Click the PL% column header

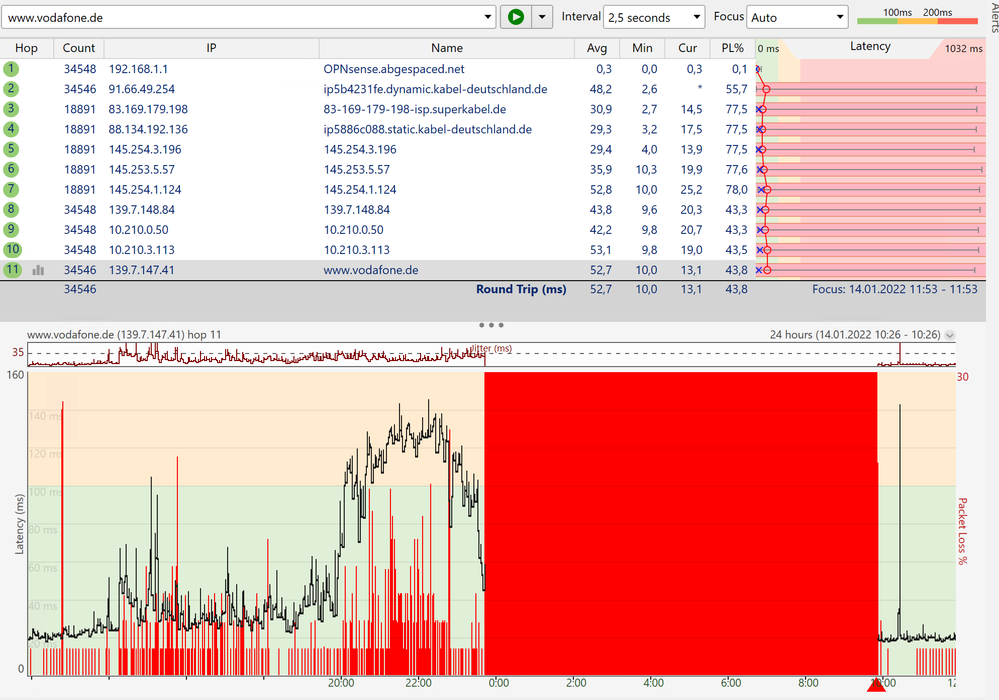point(733,48)
